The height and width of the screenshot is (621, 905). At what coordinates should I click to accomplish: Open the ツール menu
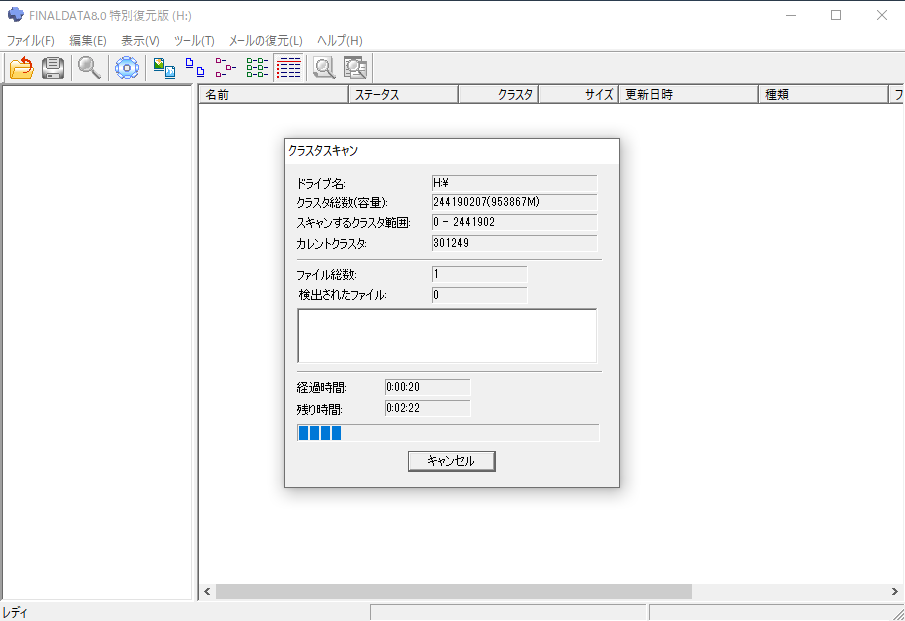(x=193, y=40)
